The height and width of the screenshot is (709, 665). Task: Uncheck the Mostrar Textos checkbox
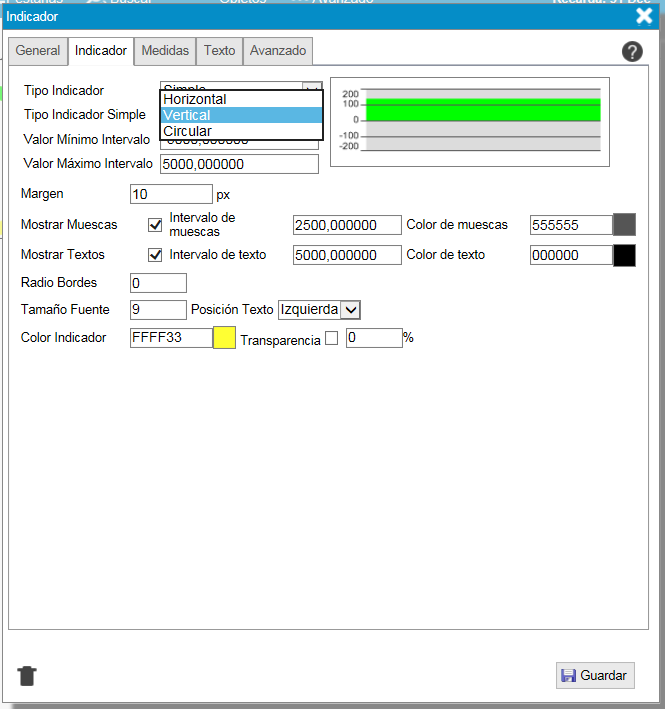(x=155, y=255)
